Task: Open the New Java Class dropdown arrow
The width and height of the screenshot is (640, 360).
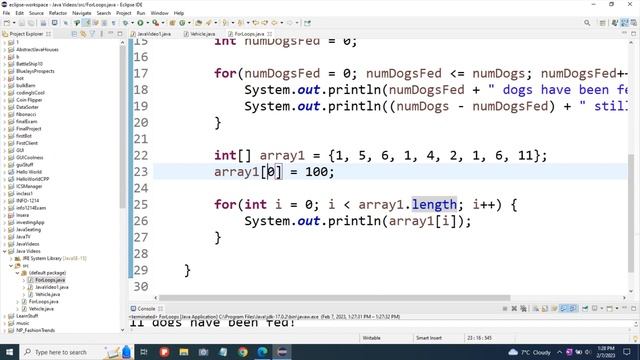Action: click(189, 23)
